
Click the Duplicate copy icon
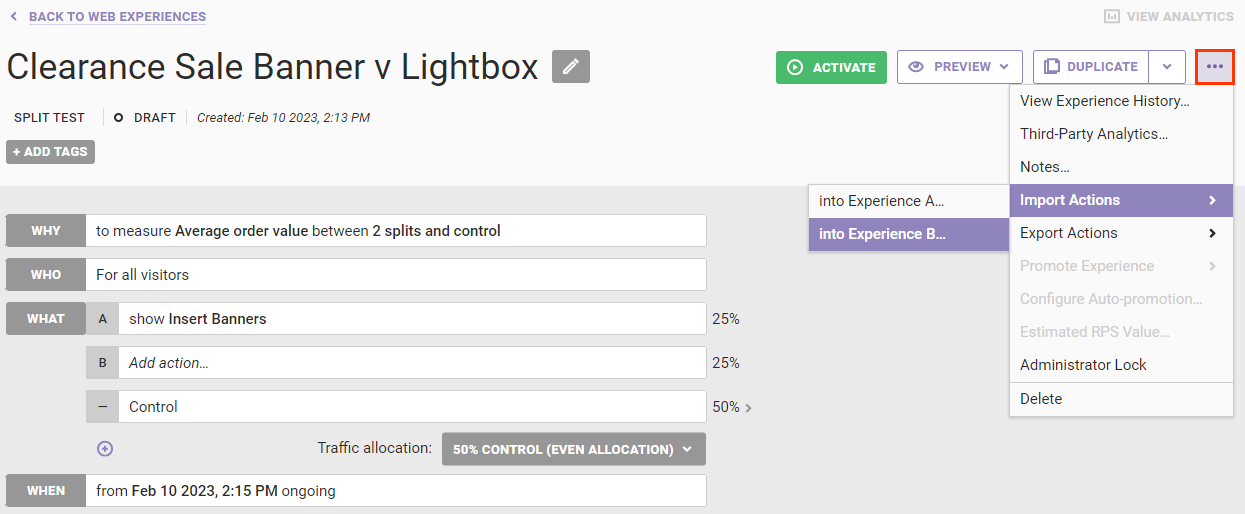(x=1051, y=67)
